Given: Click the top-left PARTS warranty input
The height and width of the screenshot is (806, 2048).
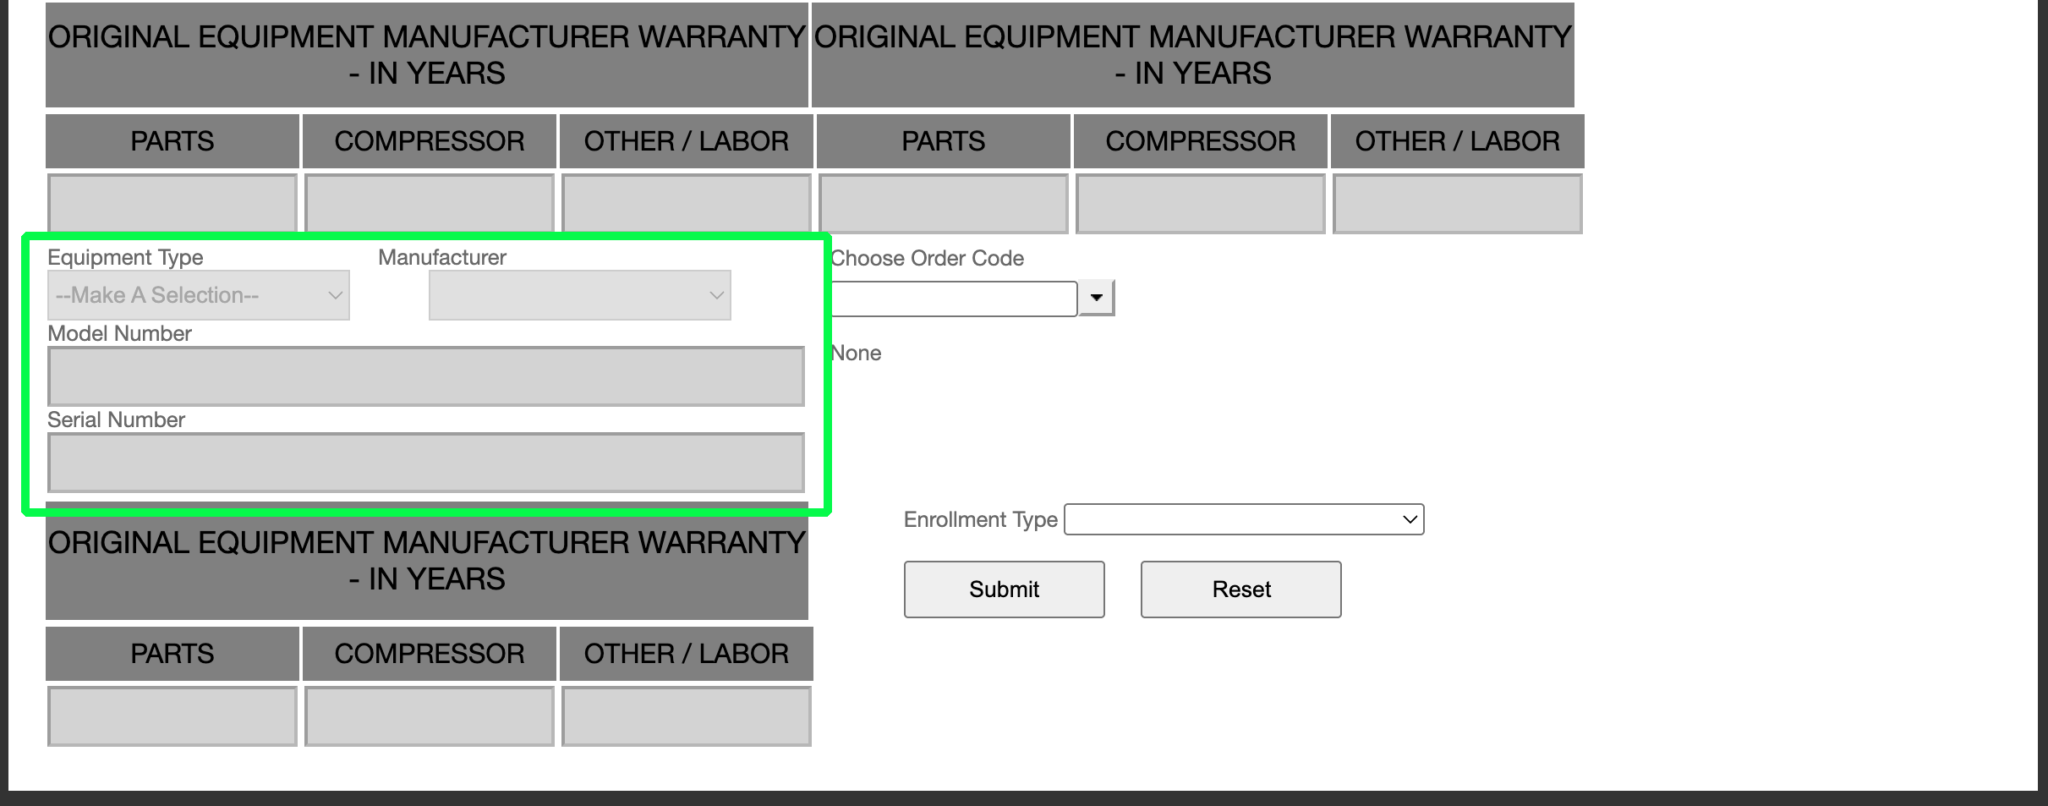Looking at the screenshot, I should 172,204.
